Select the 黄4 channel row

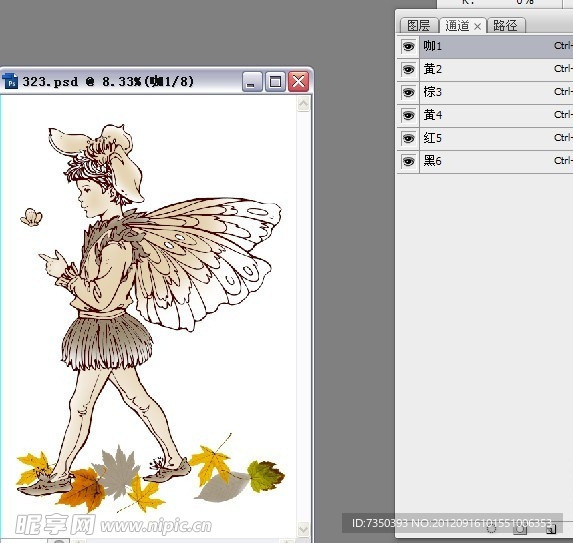496,115
